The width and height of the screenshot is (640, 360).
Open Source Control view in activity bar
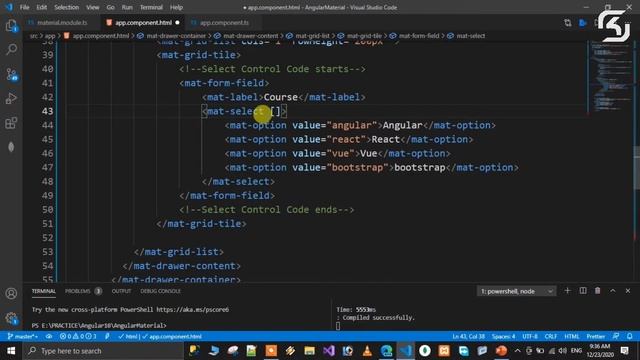coord(11,74)
